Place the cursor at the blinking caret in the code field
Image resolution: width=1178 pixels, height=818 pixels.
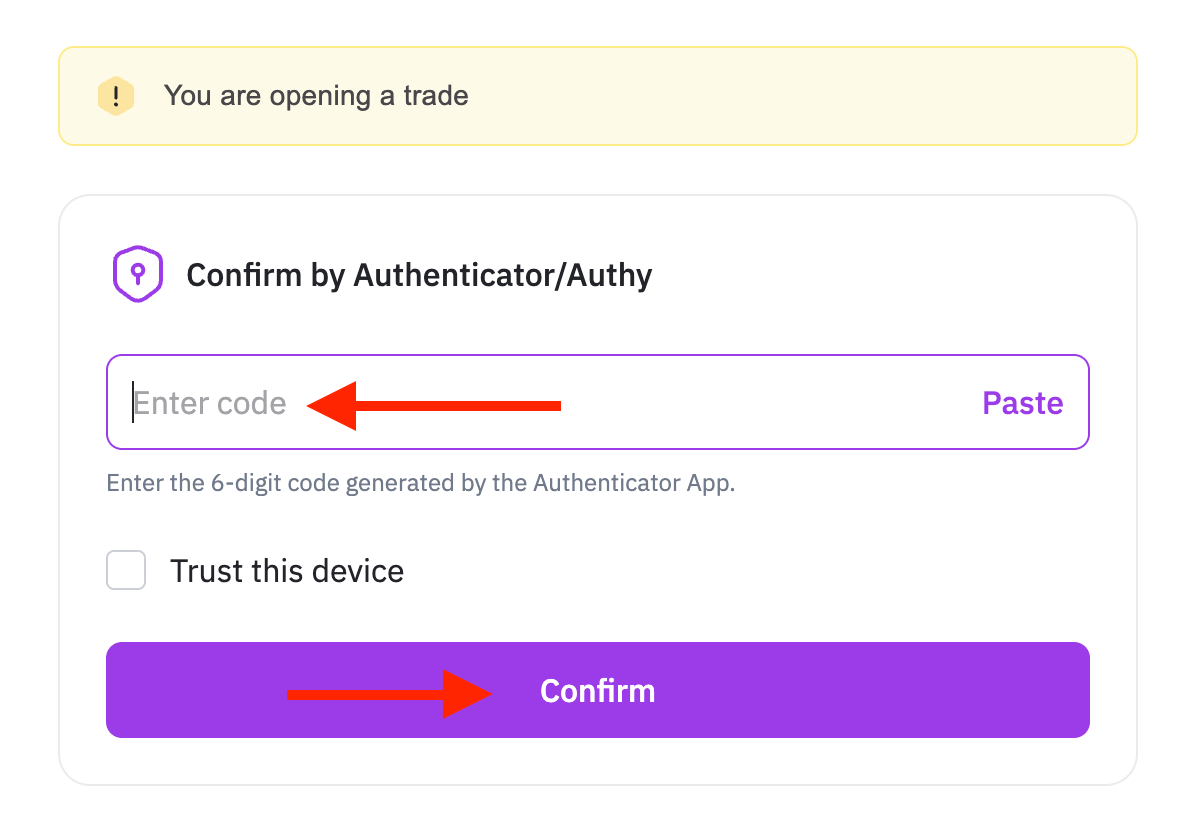pos(133,402)
